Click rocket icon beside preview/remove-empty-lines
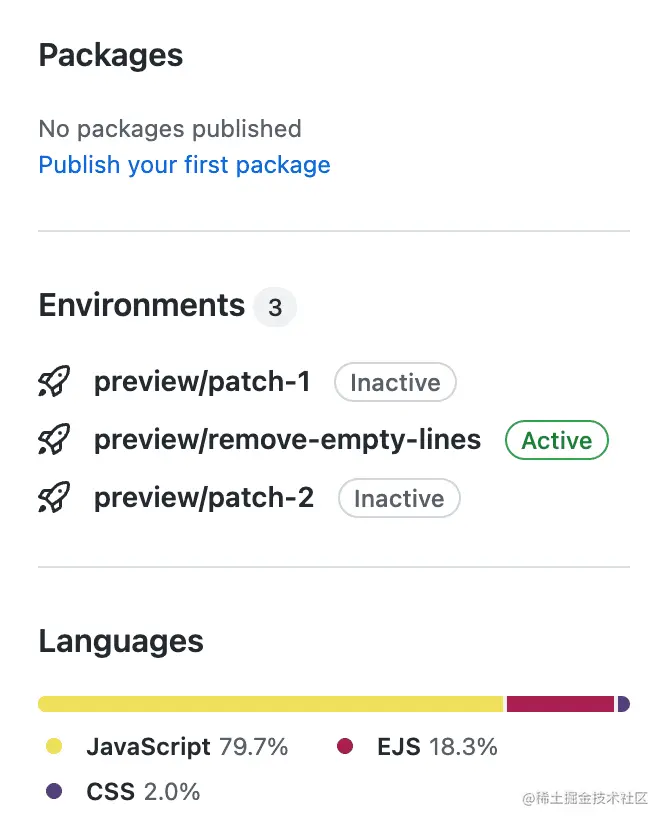 coord(54,440)
